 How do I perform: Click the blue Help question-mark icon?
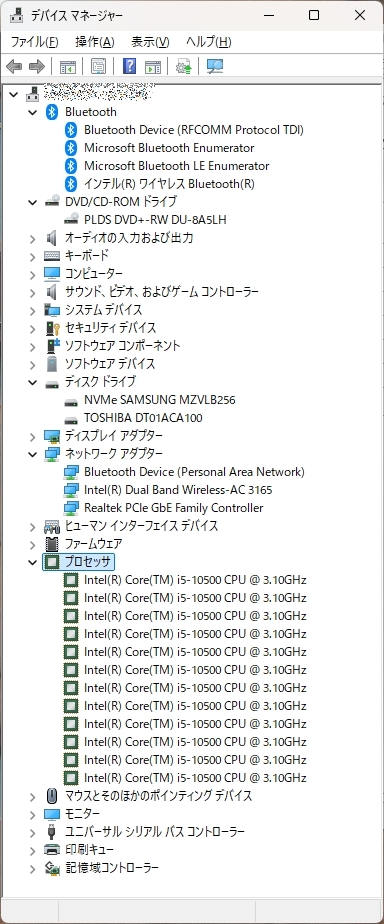pyautogui.click(x=130, y=67)
